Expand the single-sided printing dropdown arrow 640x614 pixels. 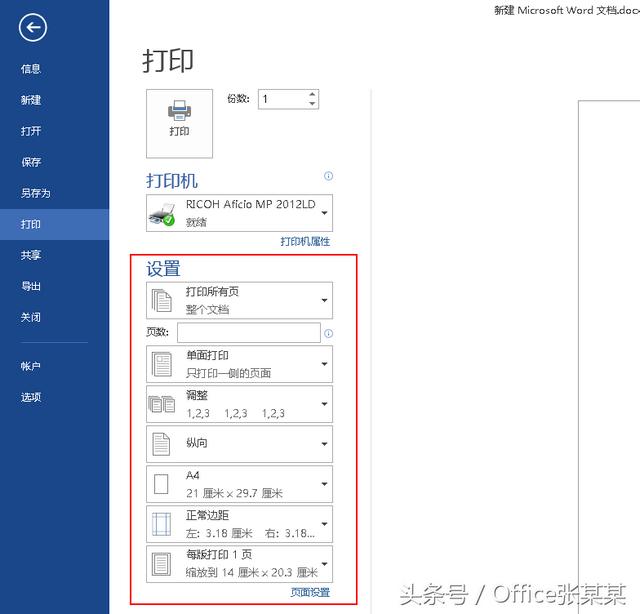click(324, 364)
